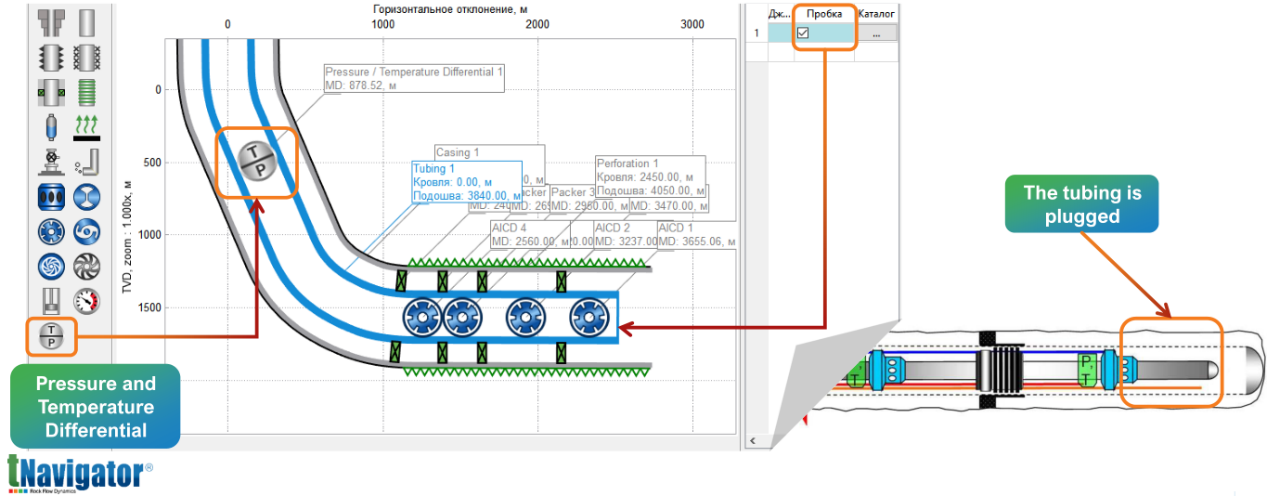Select the gray fan-blade device tool
The width and height of the screenshot is (1267, 496).
pos(88,266)
